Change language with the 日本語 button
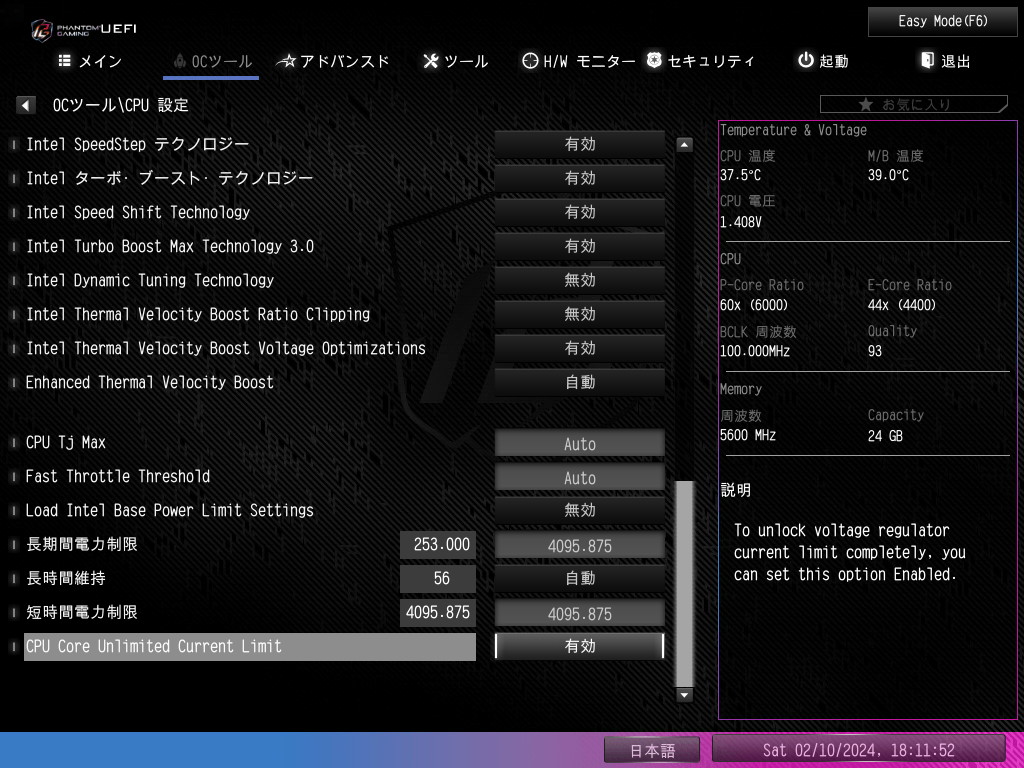 pos(652,750)
